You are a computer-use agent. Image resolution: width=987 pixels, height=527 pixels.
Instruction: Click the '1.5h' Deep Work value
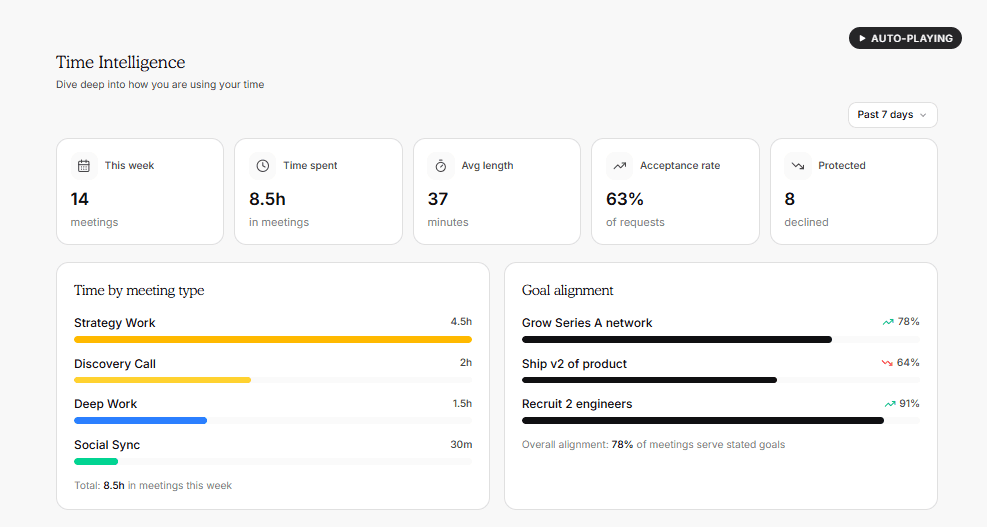(462, 404)
